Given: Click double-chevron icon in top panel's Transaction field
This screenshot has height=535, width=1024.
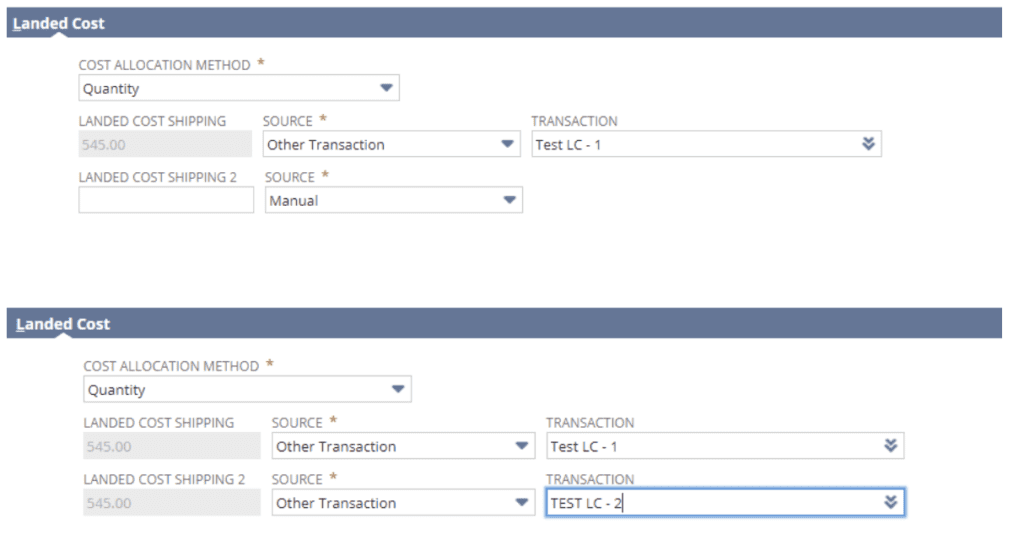Looking at the screenshot, I should (x=868, y=144).
